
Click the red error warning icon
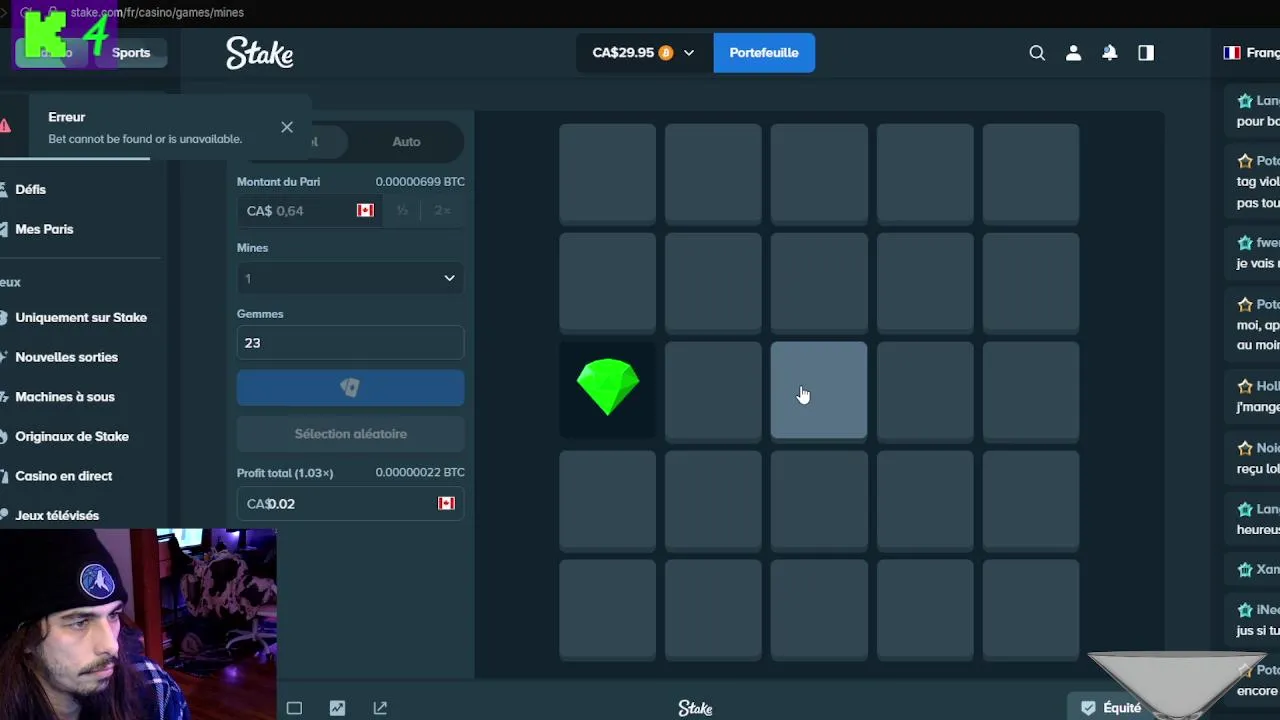(x=5, y=125)
